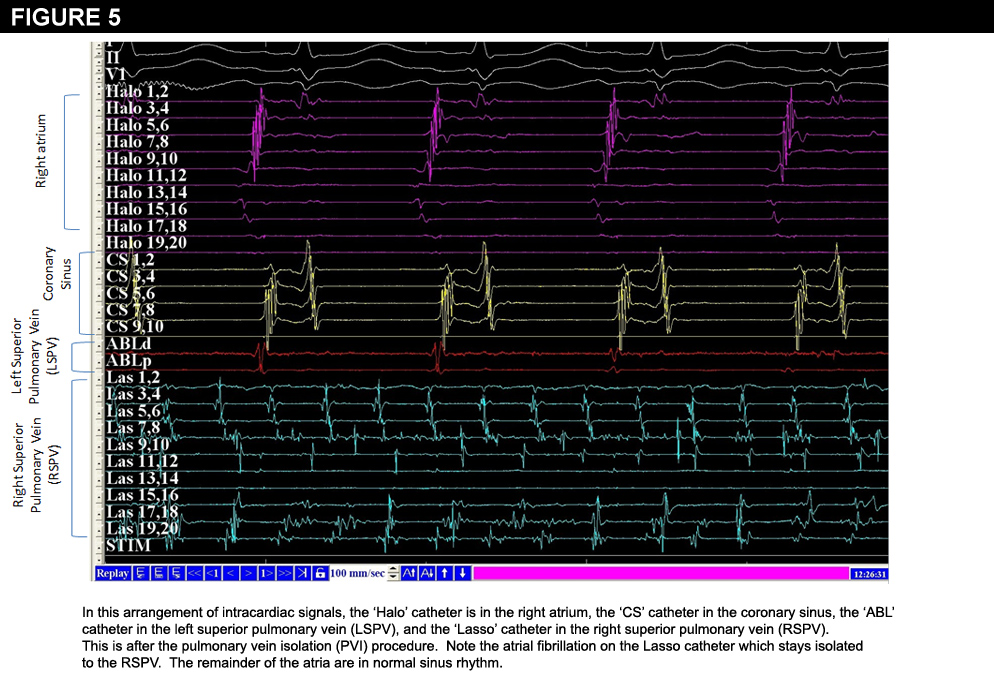This screenshot has width=994, height=700.
Task: Increase amplitude with the A↑ button
Action: pos(408,573)
